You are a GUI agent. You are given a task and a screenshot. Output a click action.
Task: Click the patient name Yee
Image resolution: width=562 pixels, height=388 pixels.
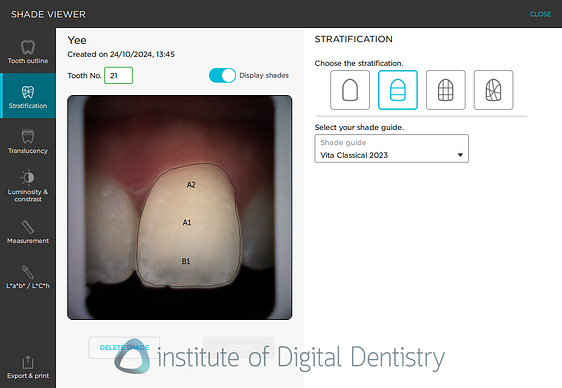coord(77,40)
